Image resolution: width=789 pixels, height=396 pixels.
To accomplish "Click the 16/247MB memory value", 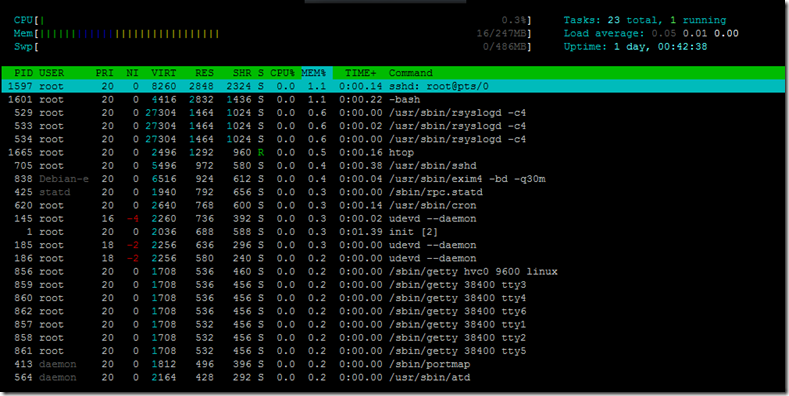I will [502, 34].
